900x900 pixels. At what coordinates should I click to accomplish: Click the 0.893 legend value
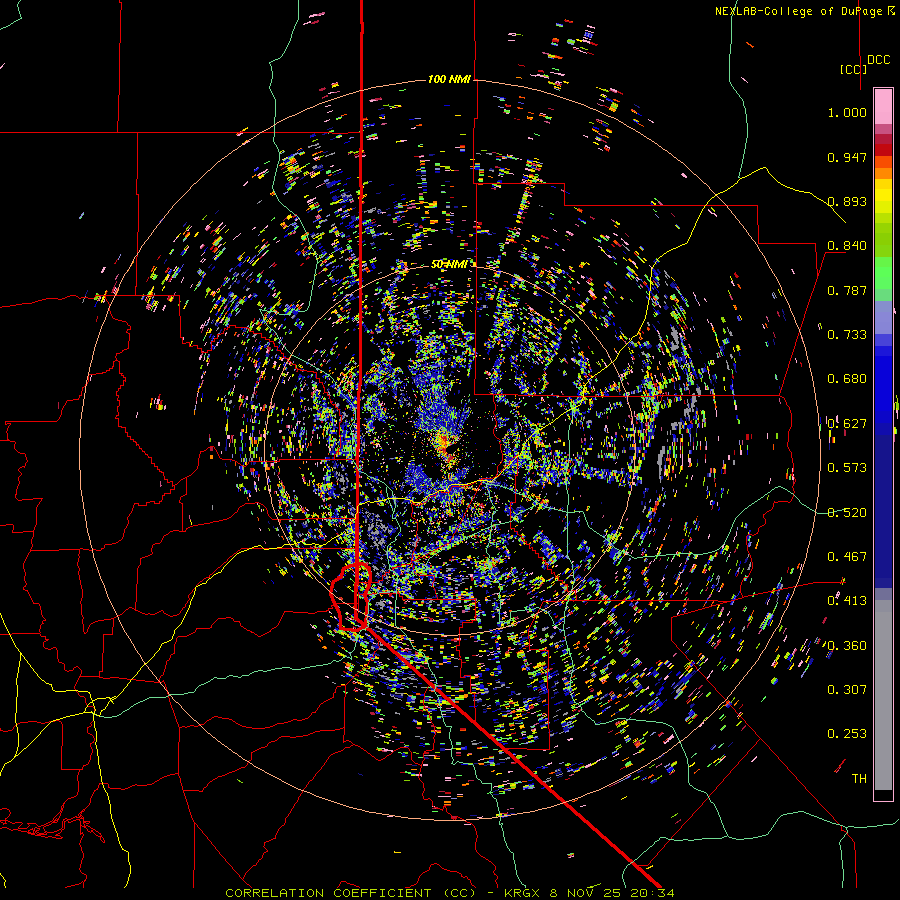coord(847,201)
